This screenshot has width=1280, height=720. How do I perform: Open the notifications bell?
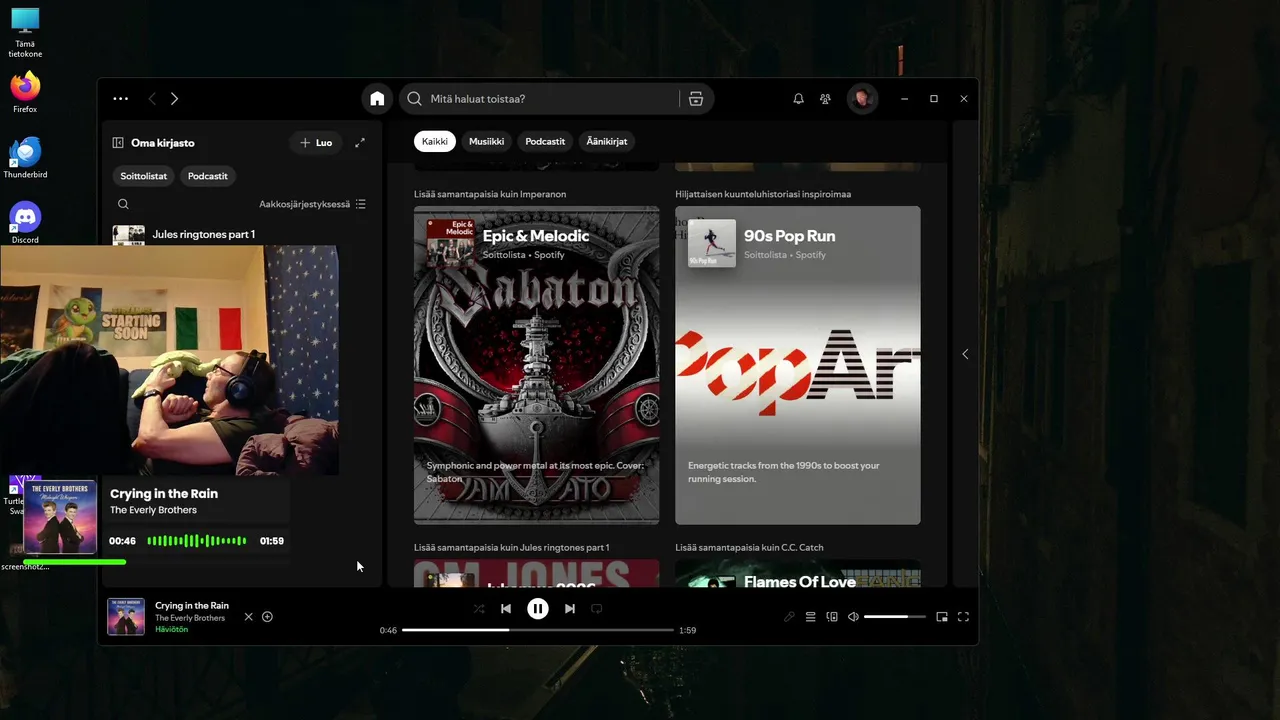798,99
